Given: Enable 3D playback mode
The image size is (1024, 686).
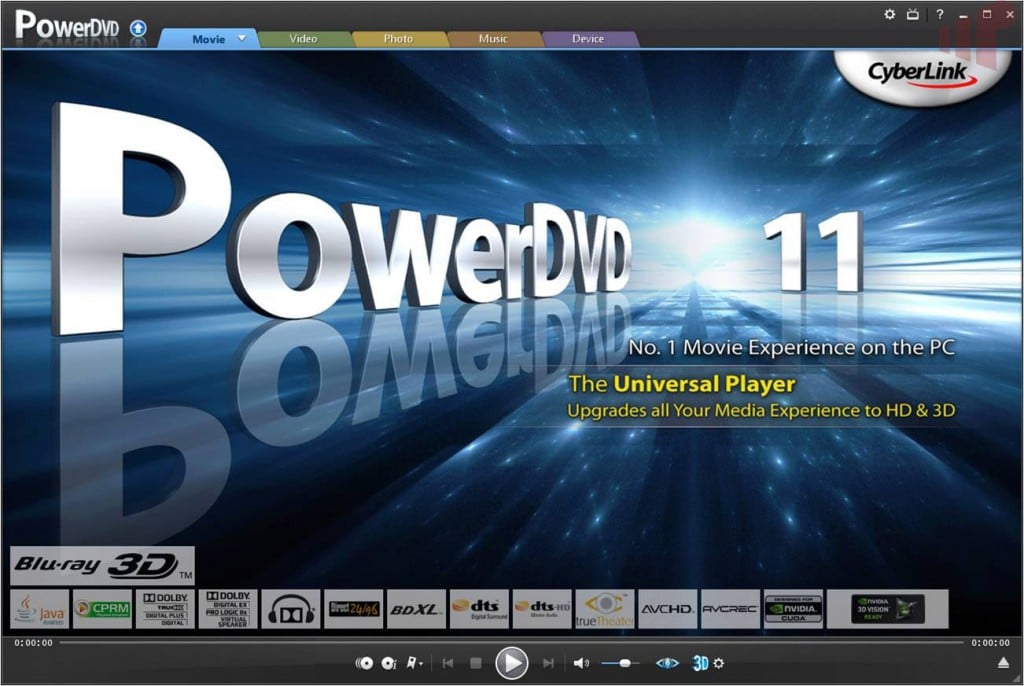Looking at the screenshot, I should pos(700,663).
